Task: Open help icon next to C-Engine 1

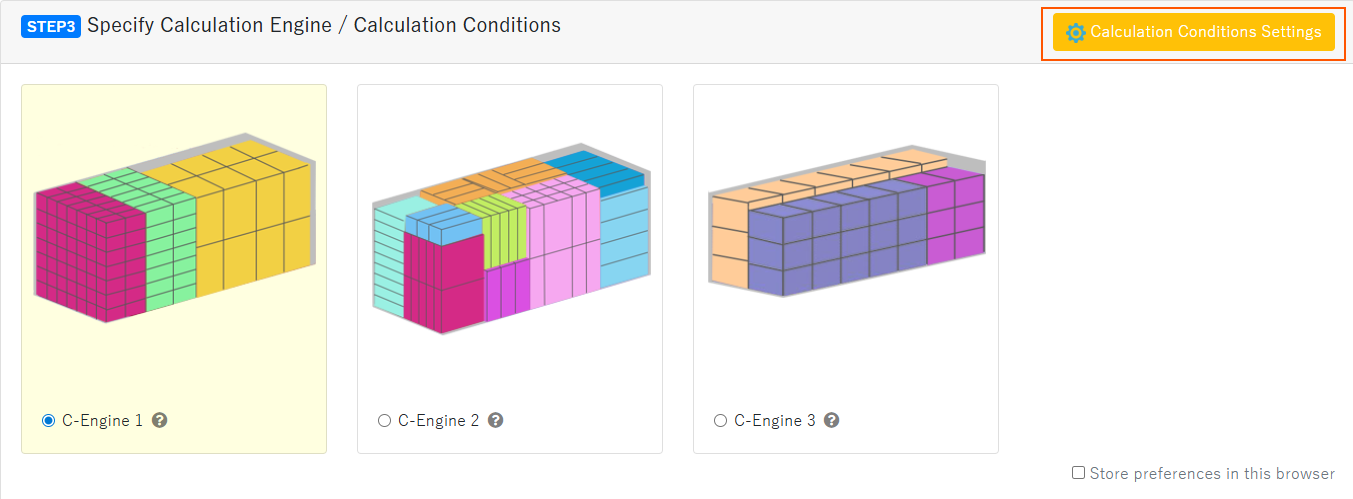Action: click(159, 421)
